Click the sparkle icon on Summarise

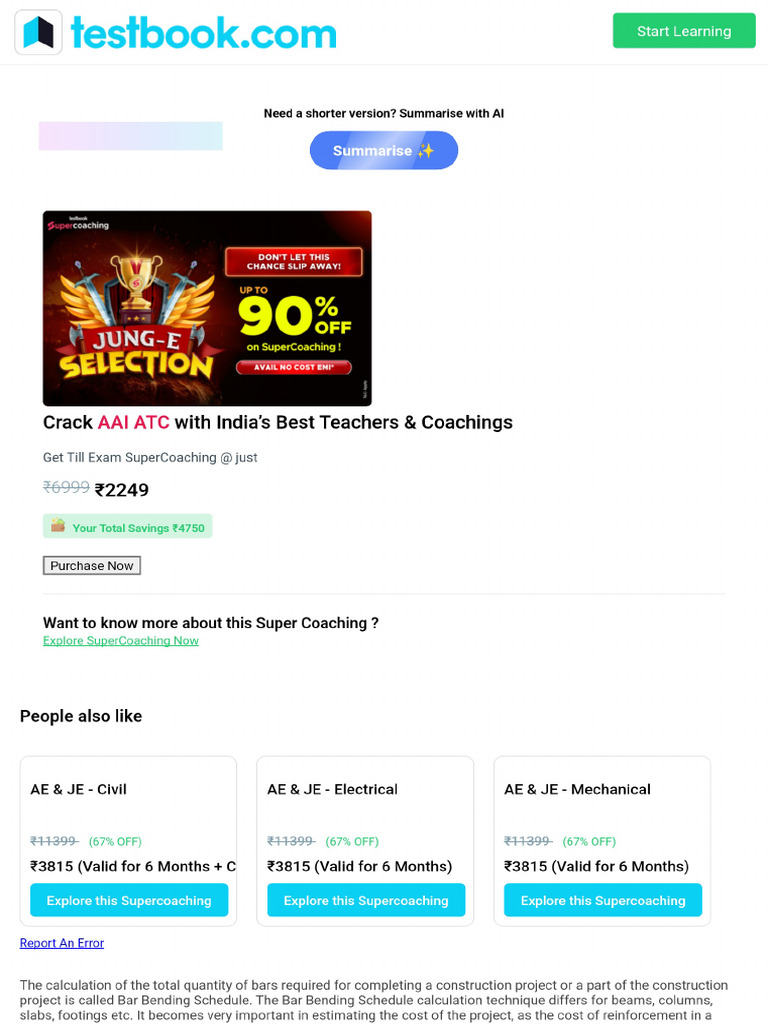coord(426,151)
